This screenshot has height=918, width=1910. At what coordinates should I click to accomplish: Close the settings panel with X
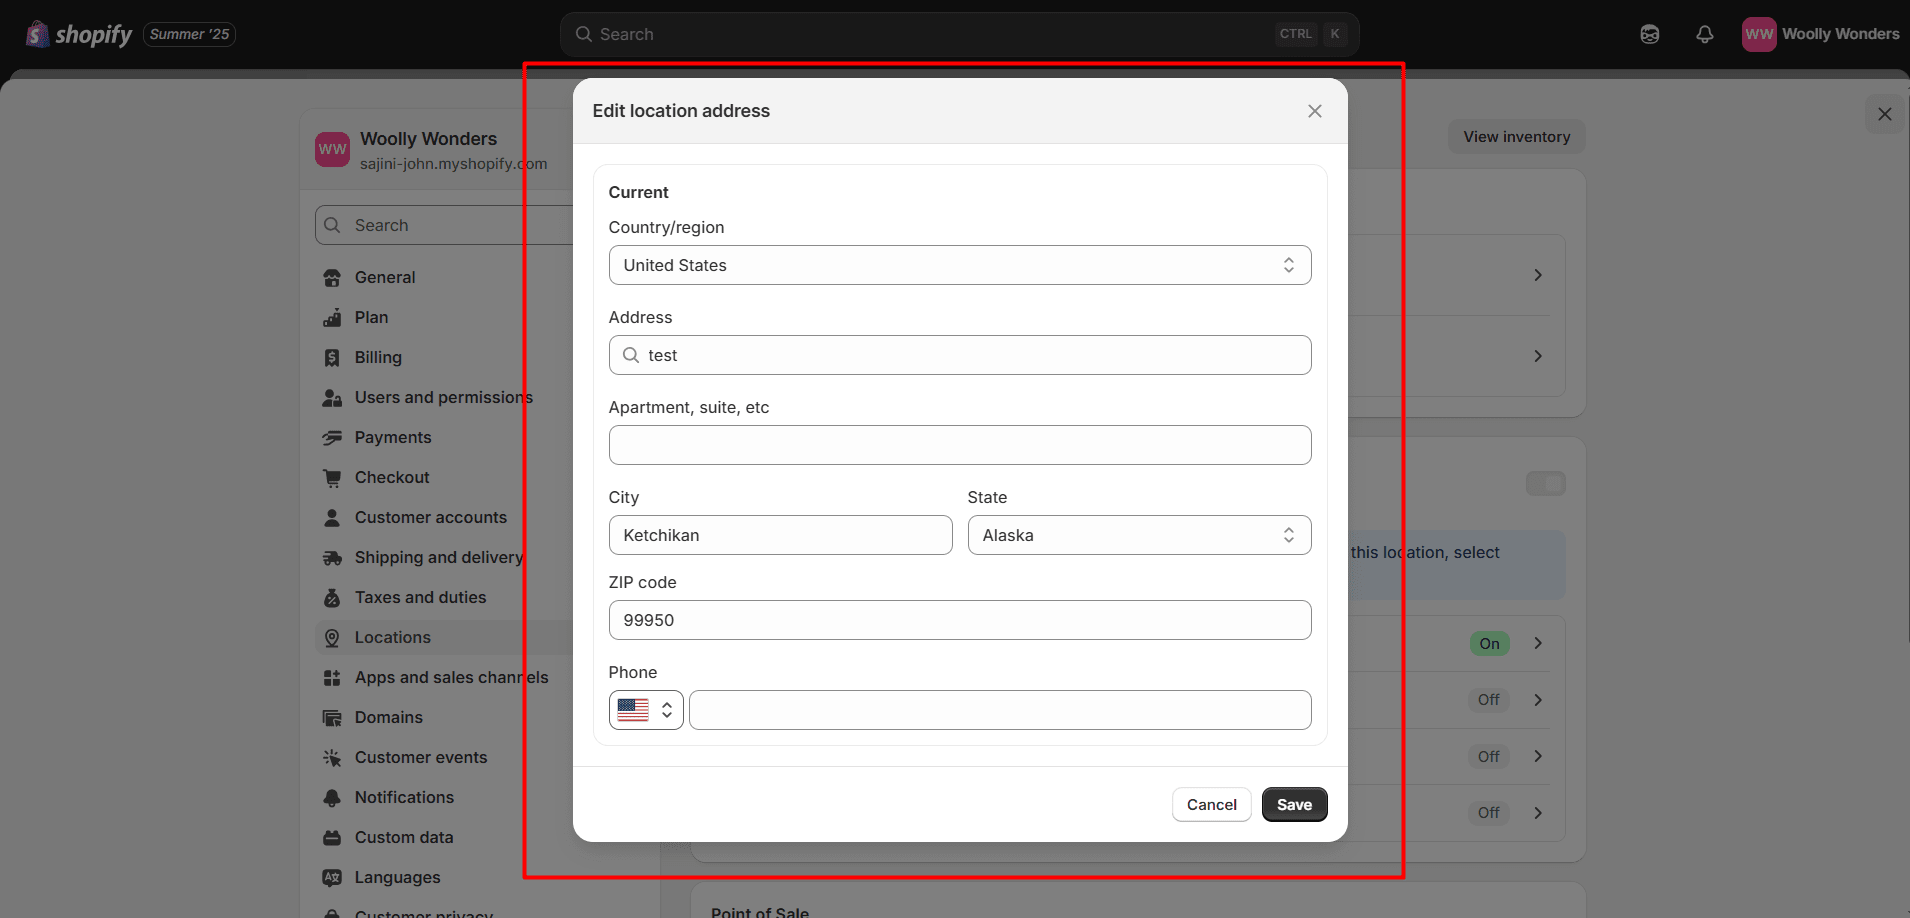1885,114
